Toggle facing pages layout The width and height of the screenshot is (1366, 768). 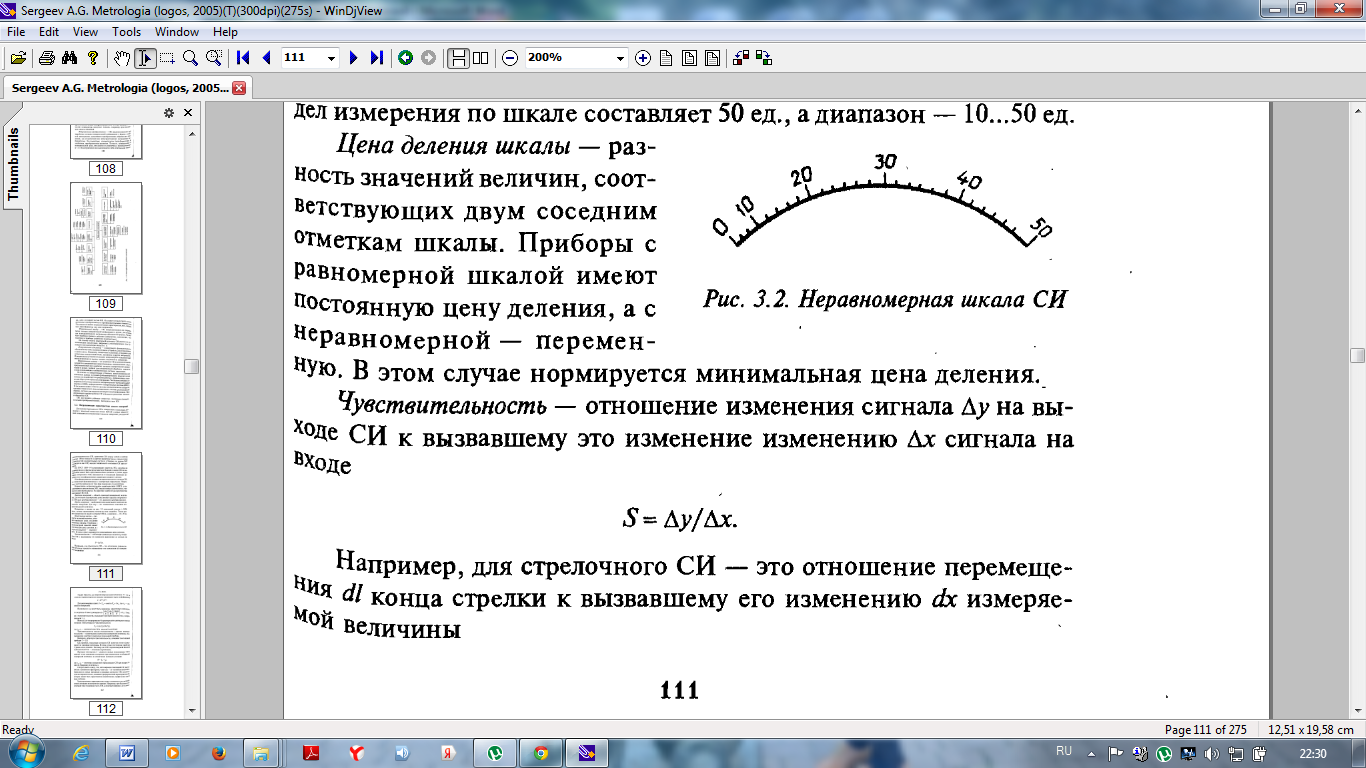(x=481, y=58)
